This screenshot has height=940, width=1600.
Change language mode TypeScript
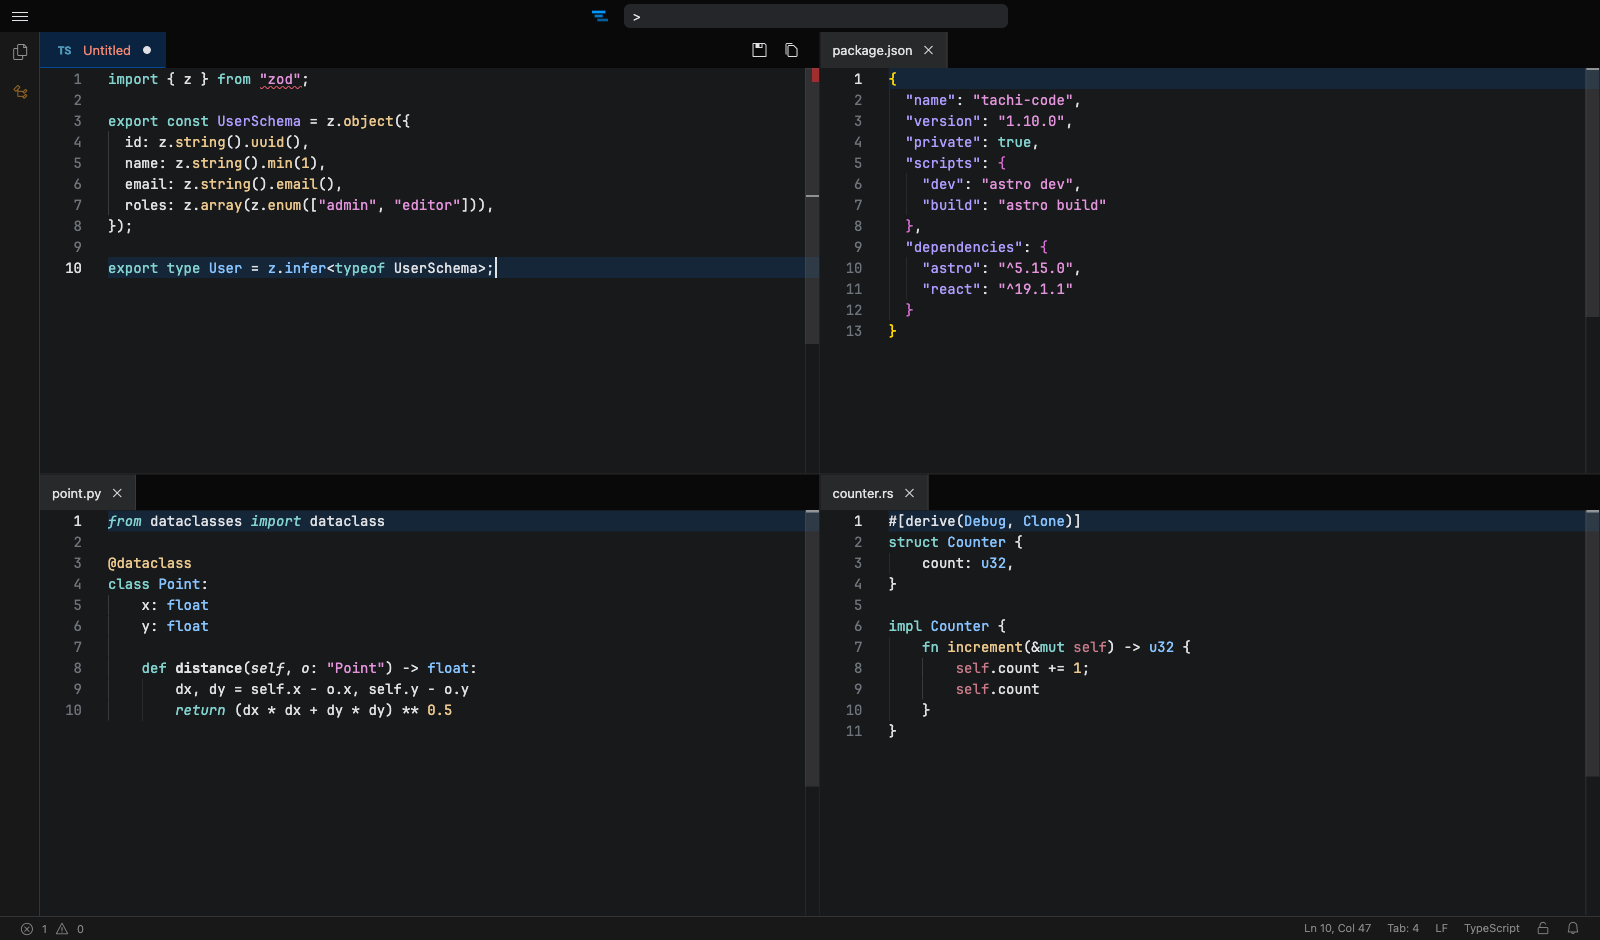click(1492, 929)
